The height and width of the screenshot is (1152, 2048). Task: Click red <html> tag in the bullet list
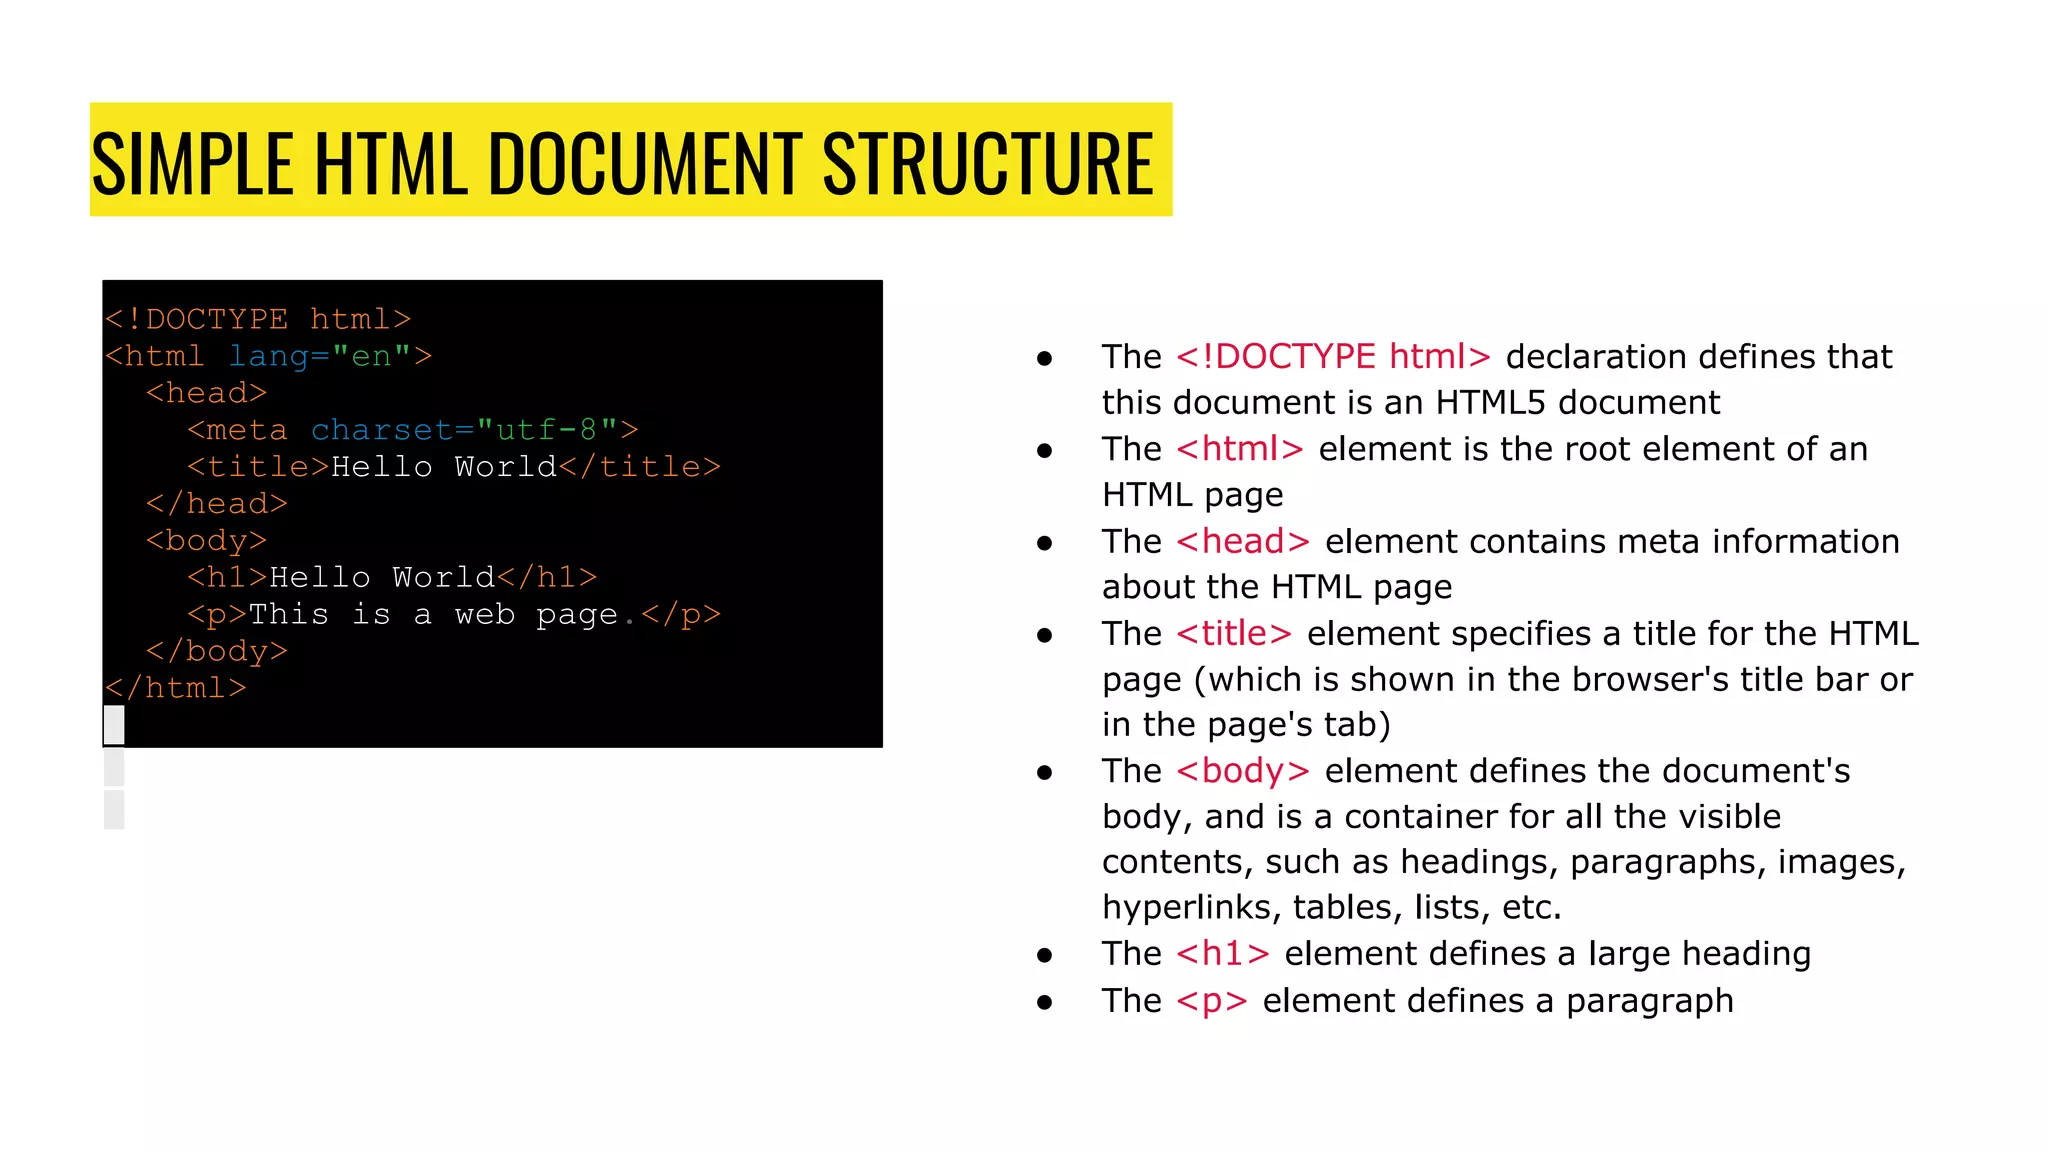click(1240, 449)
